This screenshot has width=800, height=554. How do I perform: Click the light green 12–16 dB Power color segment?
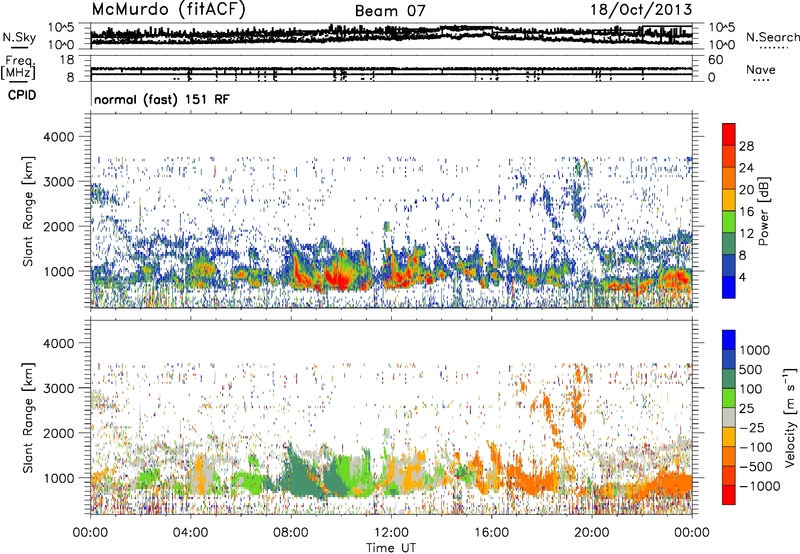click(x=729, y=221)
